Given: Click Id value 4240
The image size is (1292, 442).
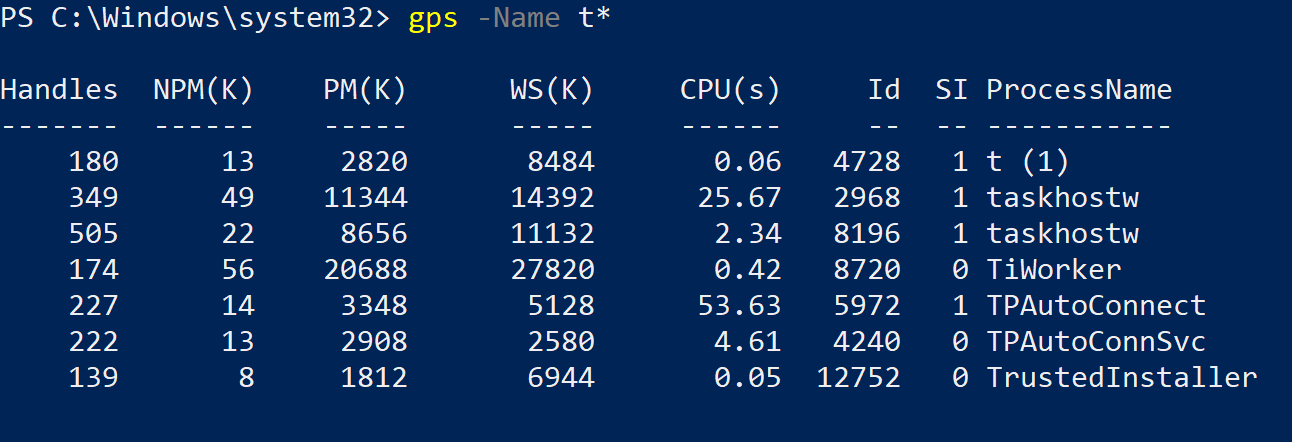Looking at the screenshot, I should pyautogui.click(x=867, y=342).
